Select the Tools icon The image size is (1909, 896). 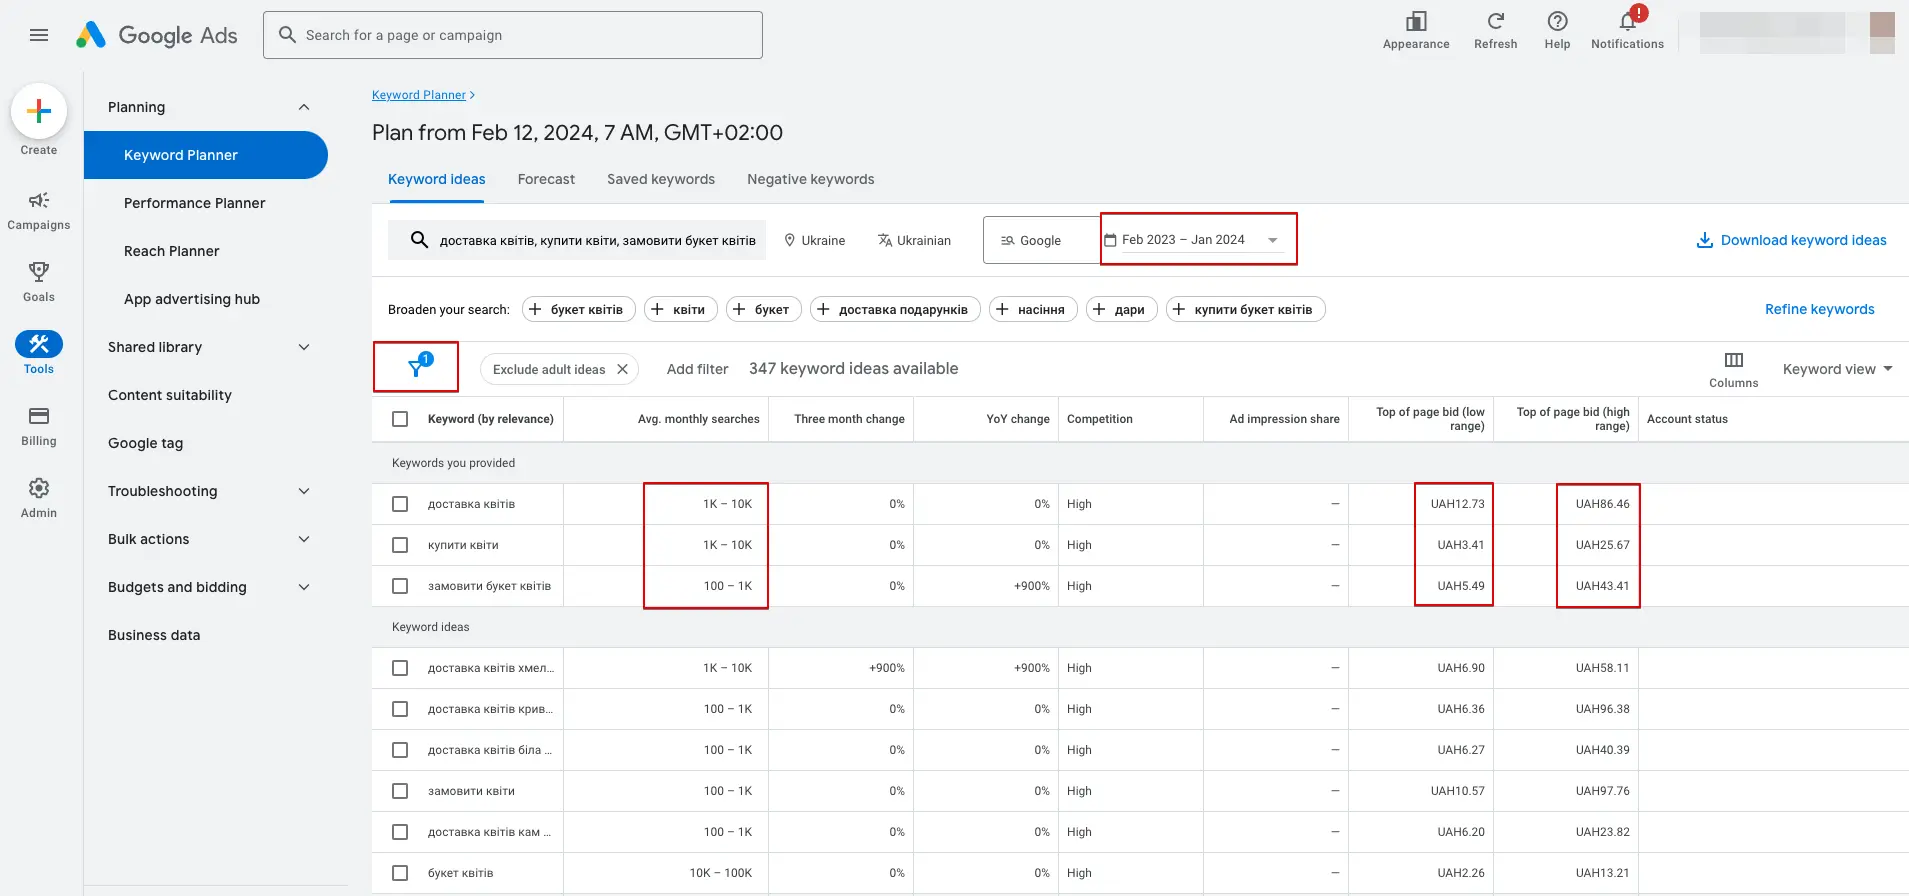pyautogui.click(x=39, y=344)
